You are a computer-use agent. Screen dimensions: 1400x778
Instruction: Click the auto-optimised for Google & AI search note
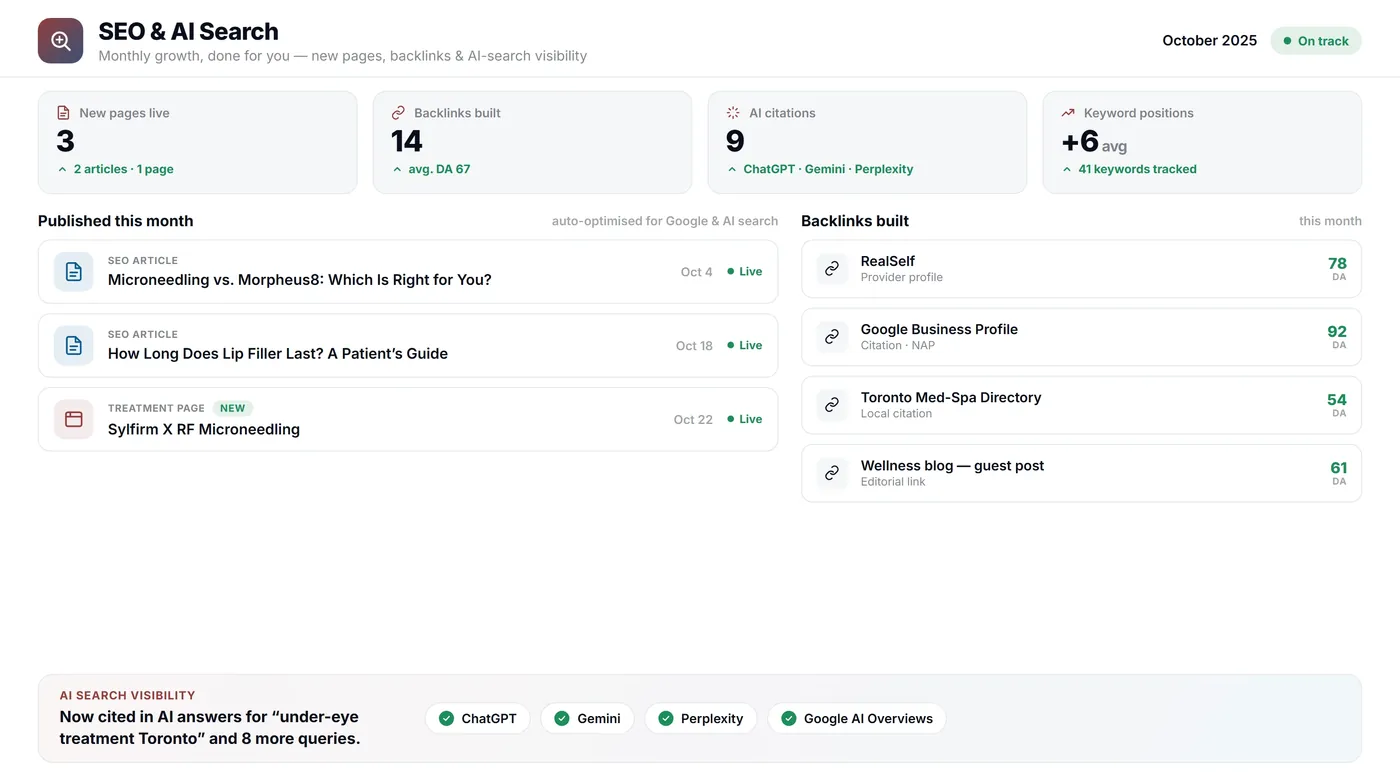click(665, 221)
